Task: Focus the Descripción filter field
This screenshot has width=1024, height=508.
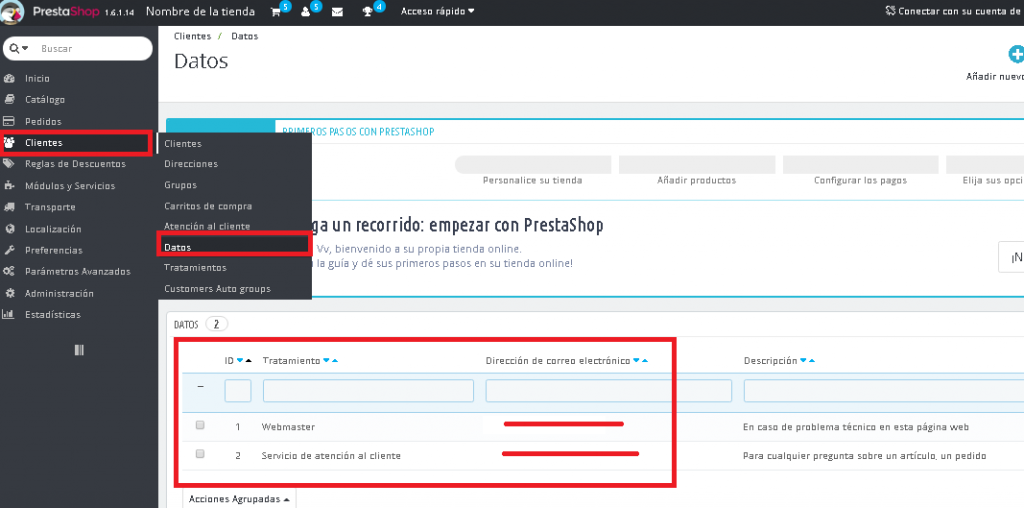Action: pyautogui.click(x=884, y=390)
